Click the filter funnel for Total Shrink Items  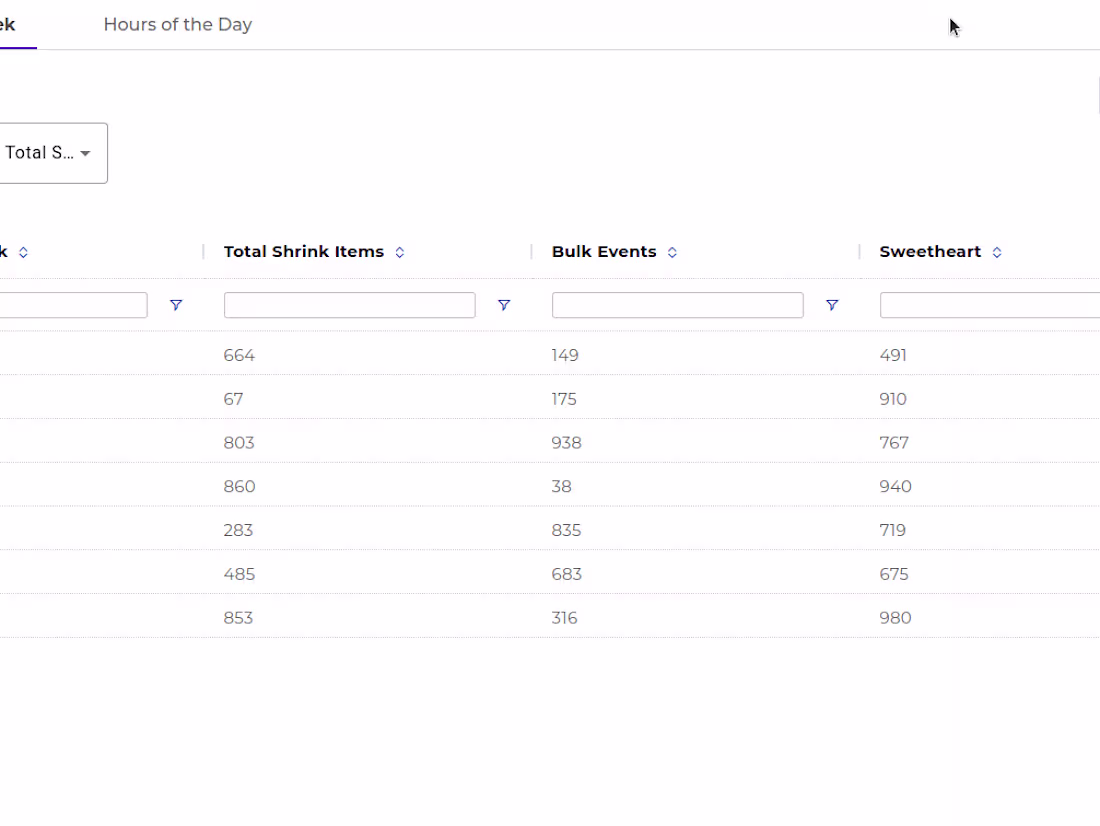click(x=504, y=305)
